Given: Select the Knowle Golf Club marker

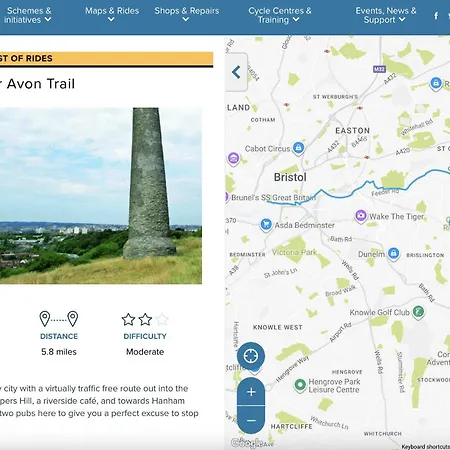Looking at the screenshot, I should [418, 312].
